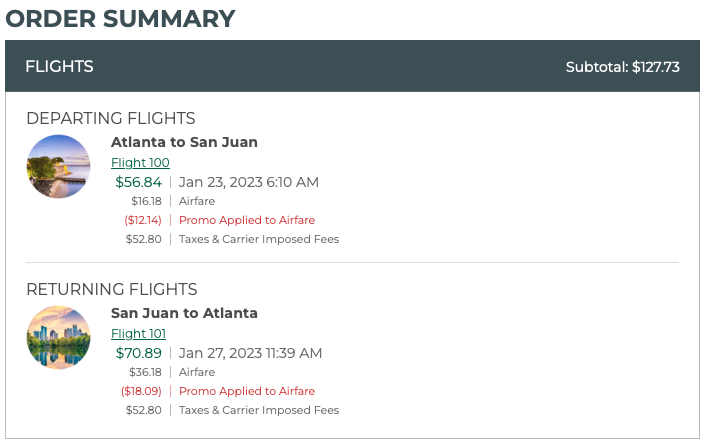Click the RETURNING FLIGHTS heading
Viewport: 704px width, 444px height.
coord(112,290)
